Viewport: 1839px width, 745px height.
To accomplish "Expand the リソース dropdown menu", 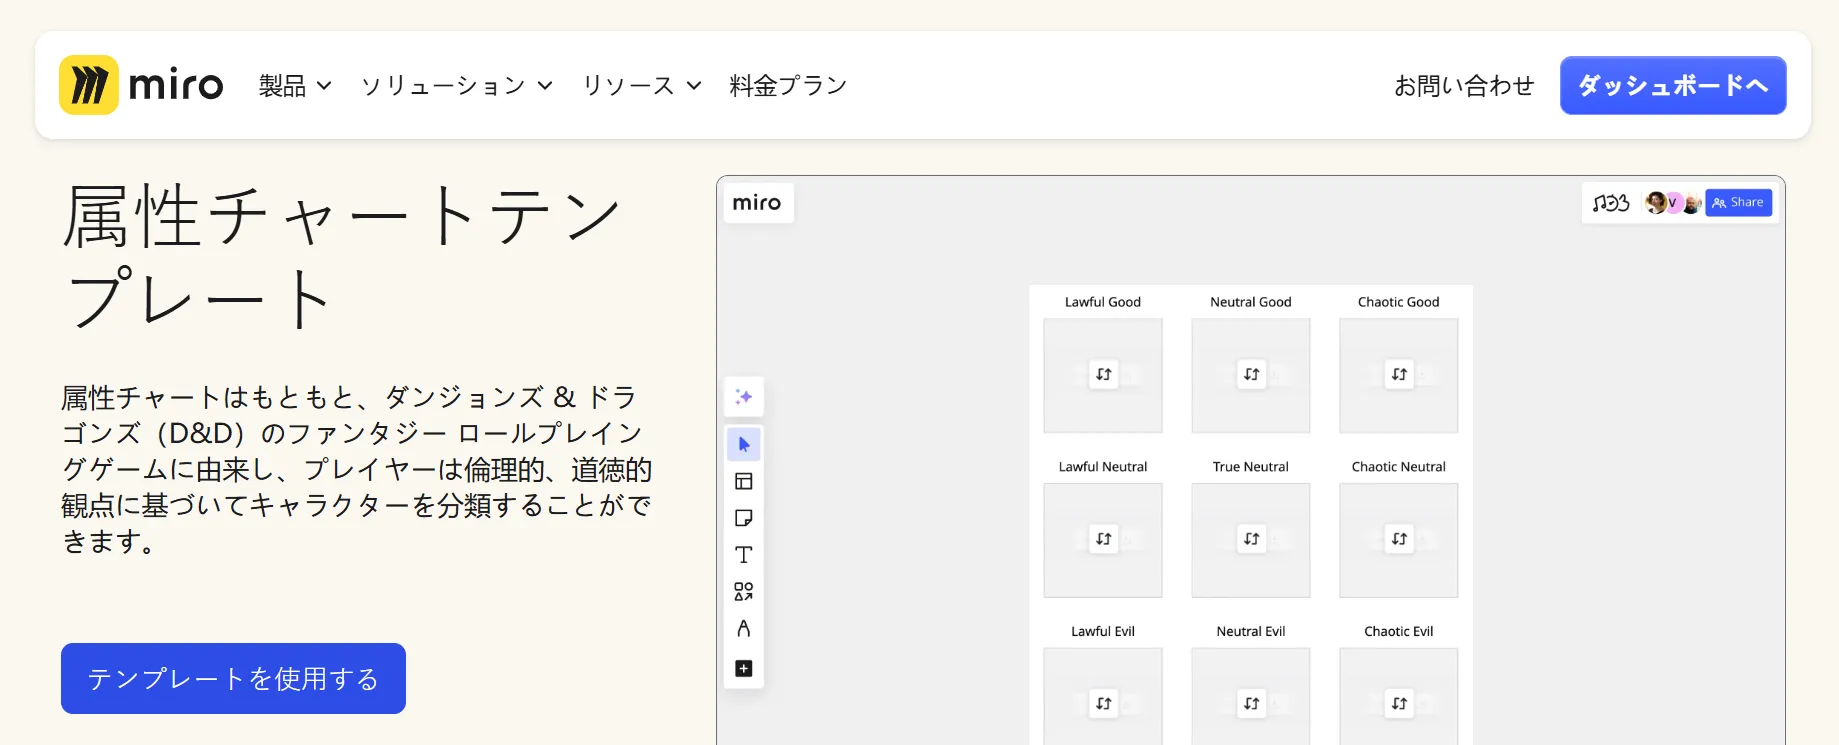I will point(641,86).
